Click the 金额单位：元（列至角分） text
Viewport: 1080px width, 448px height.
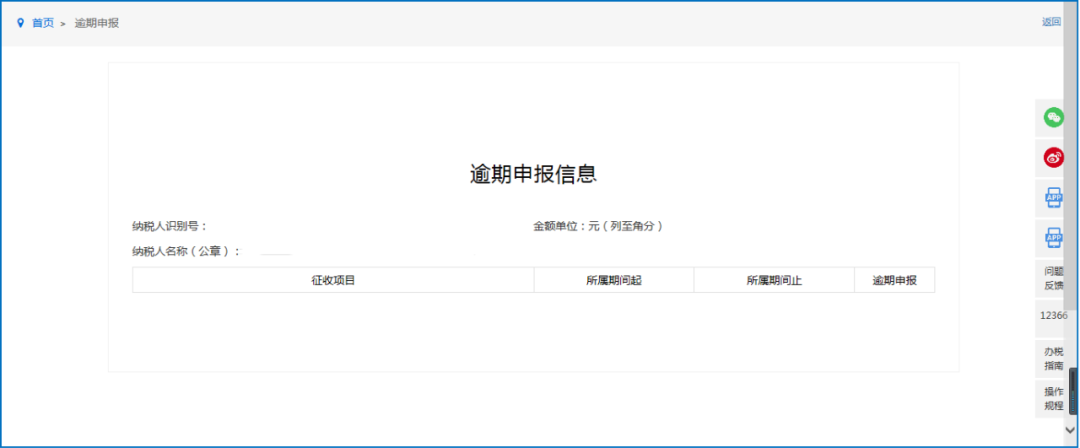click(599, 226)
